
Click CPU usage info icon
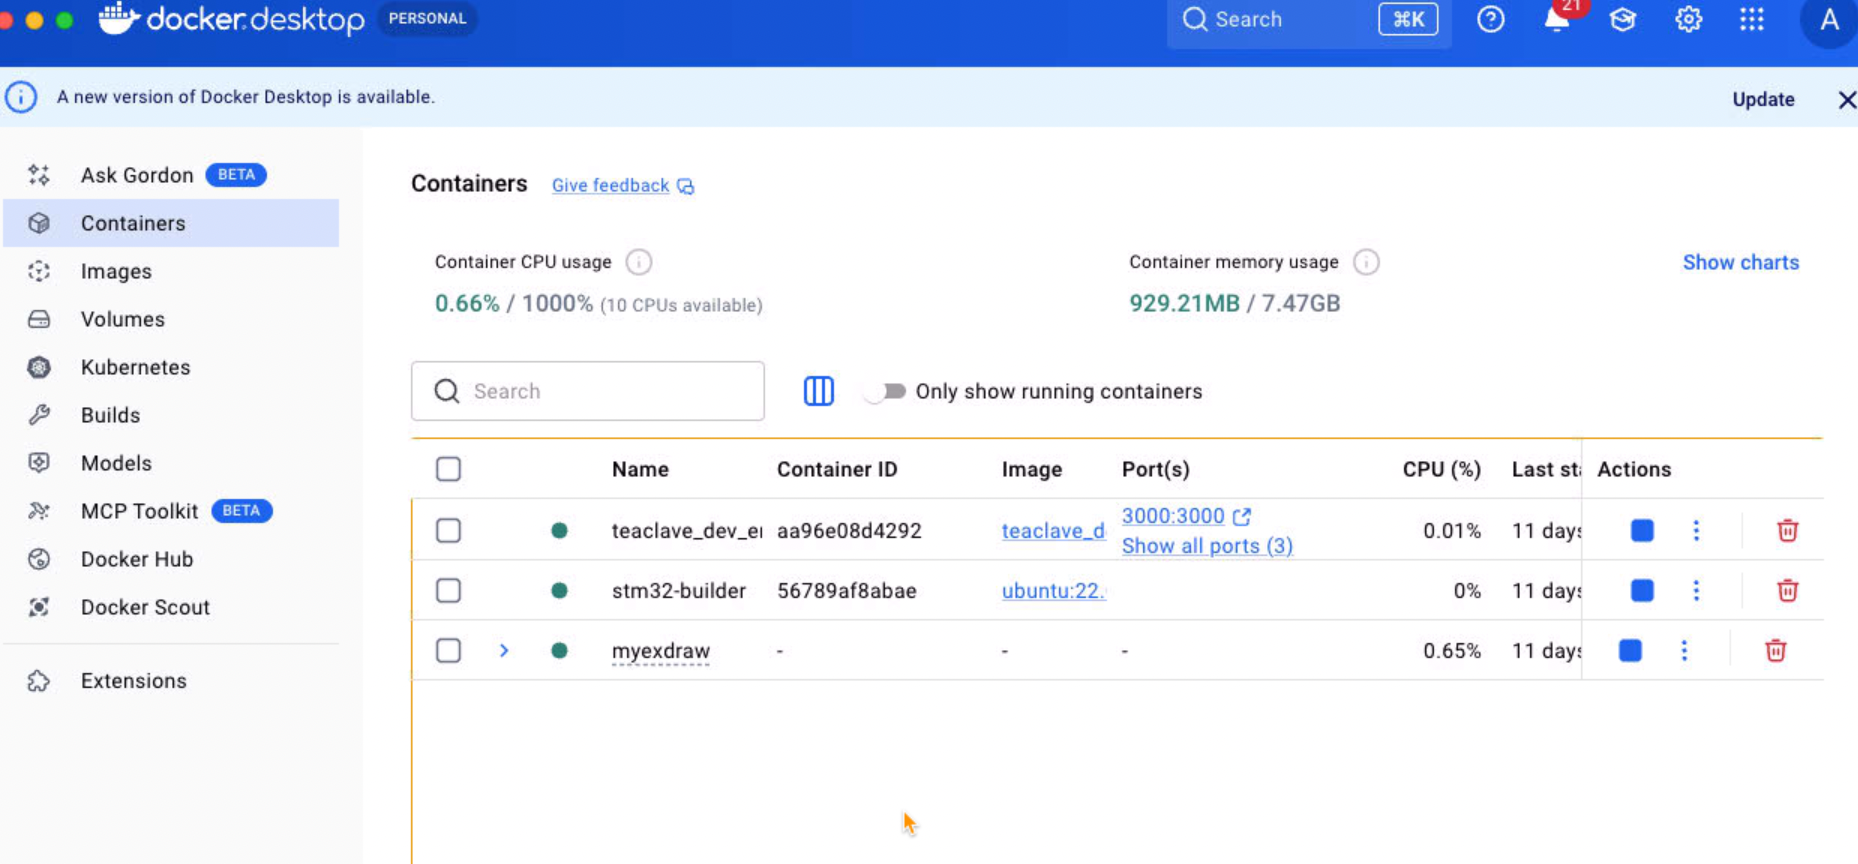(638, 262)
